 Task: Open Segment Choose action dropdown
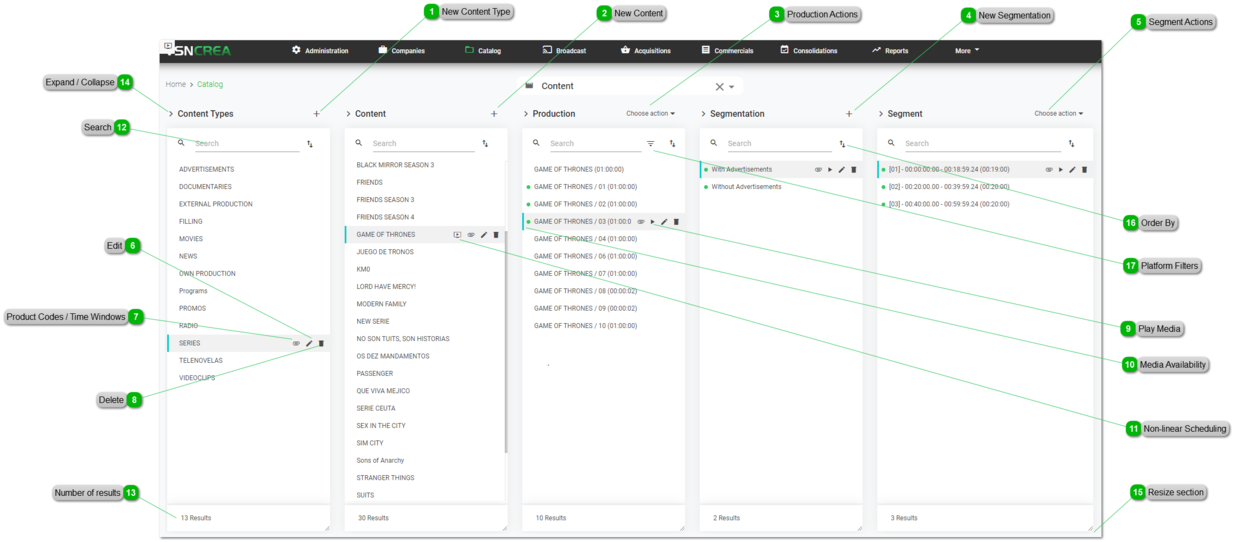pos(1058,114)
